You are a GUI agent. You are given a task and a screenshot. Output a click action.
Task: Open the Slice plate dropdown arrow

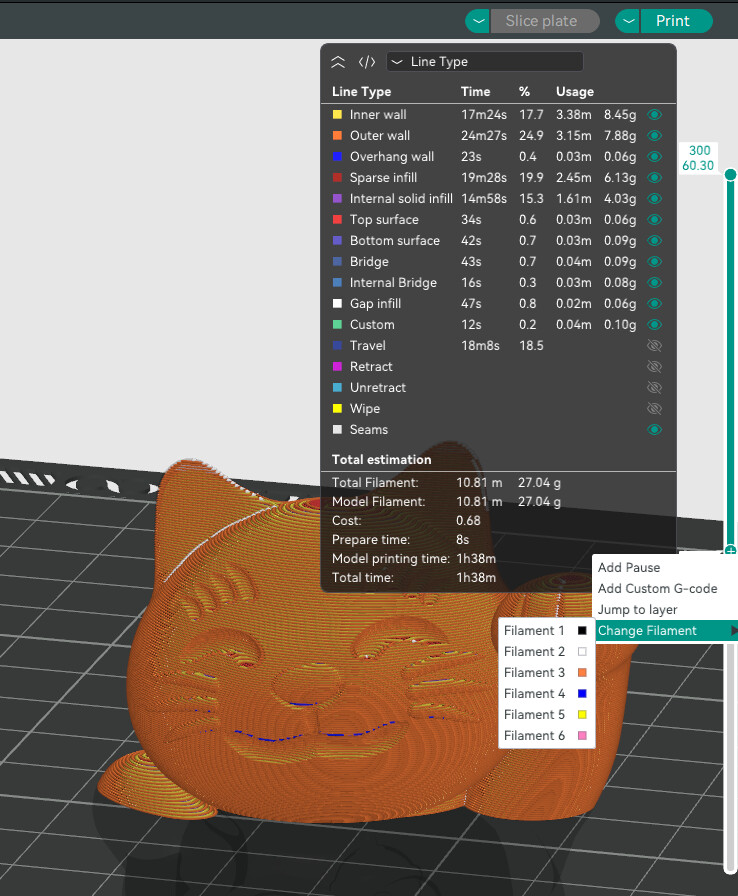[478, 21]
